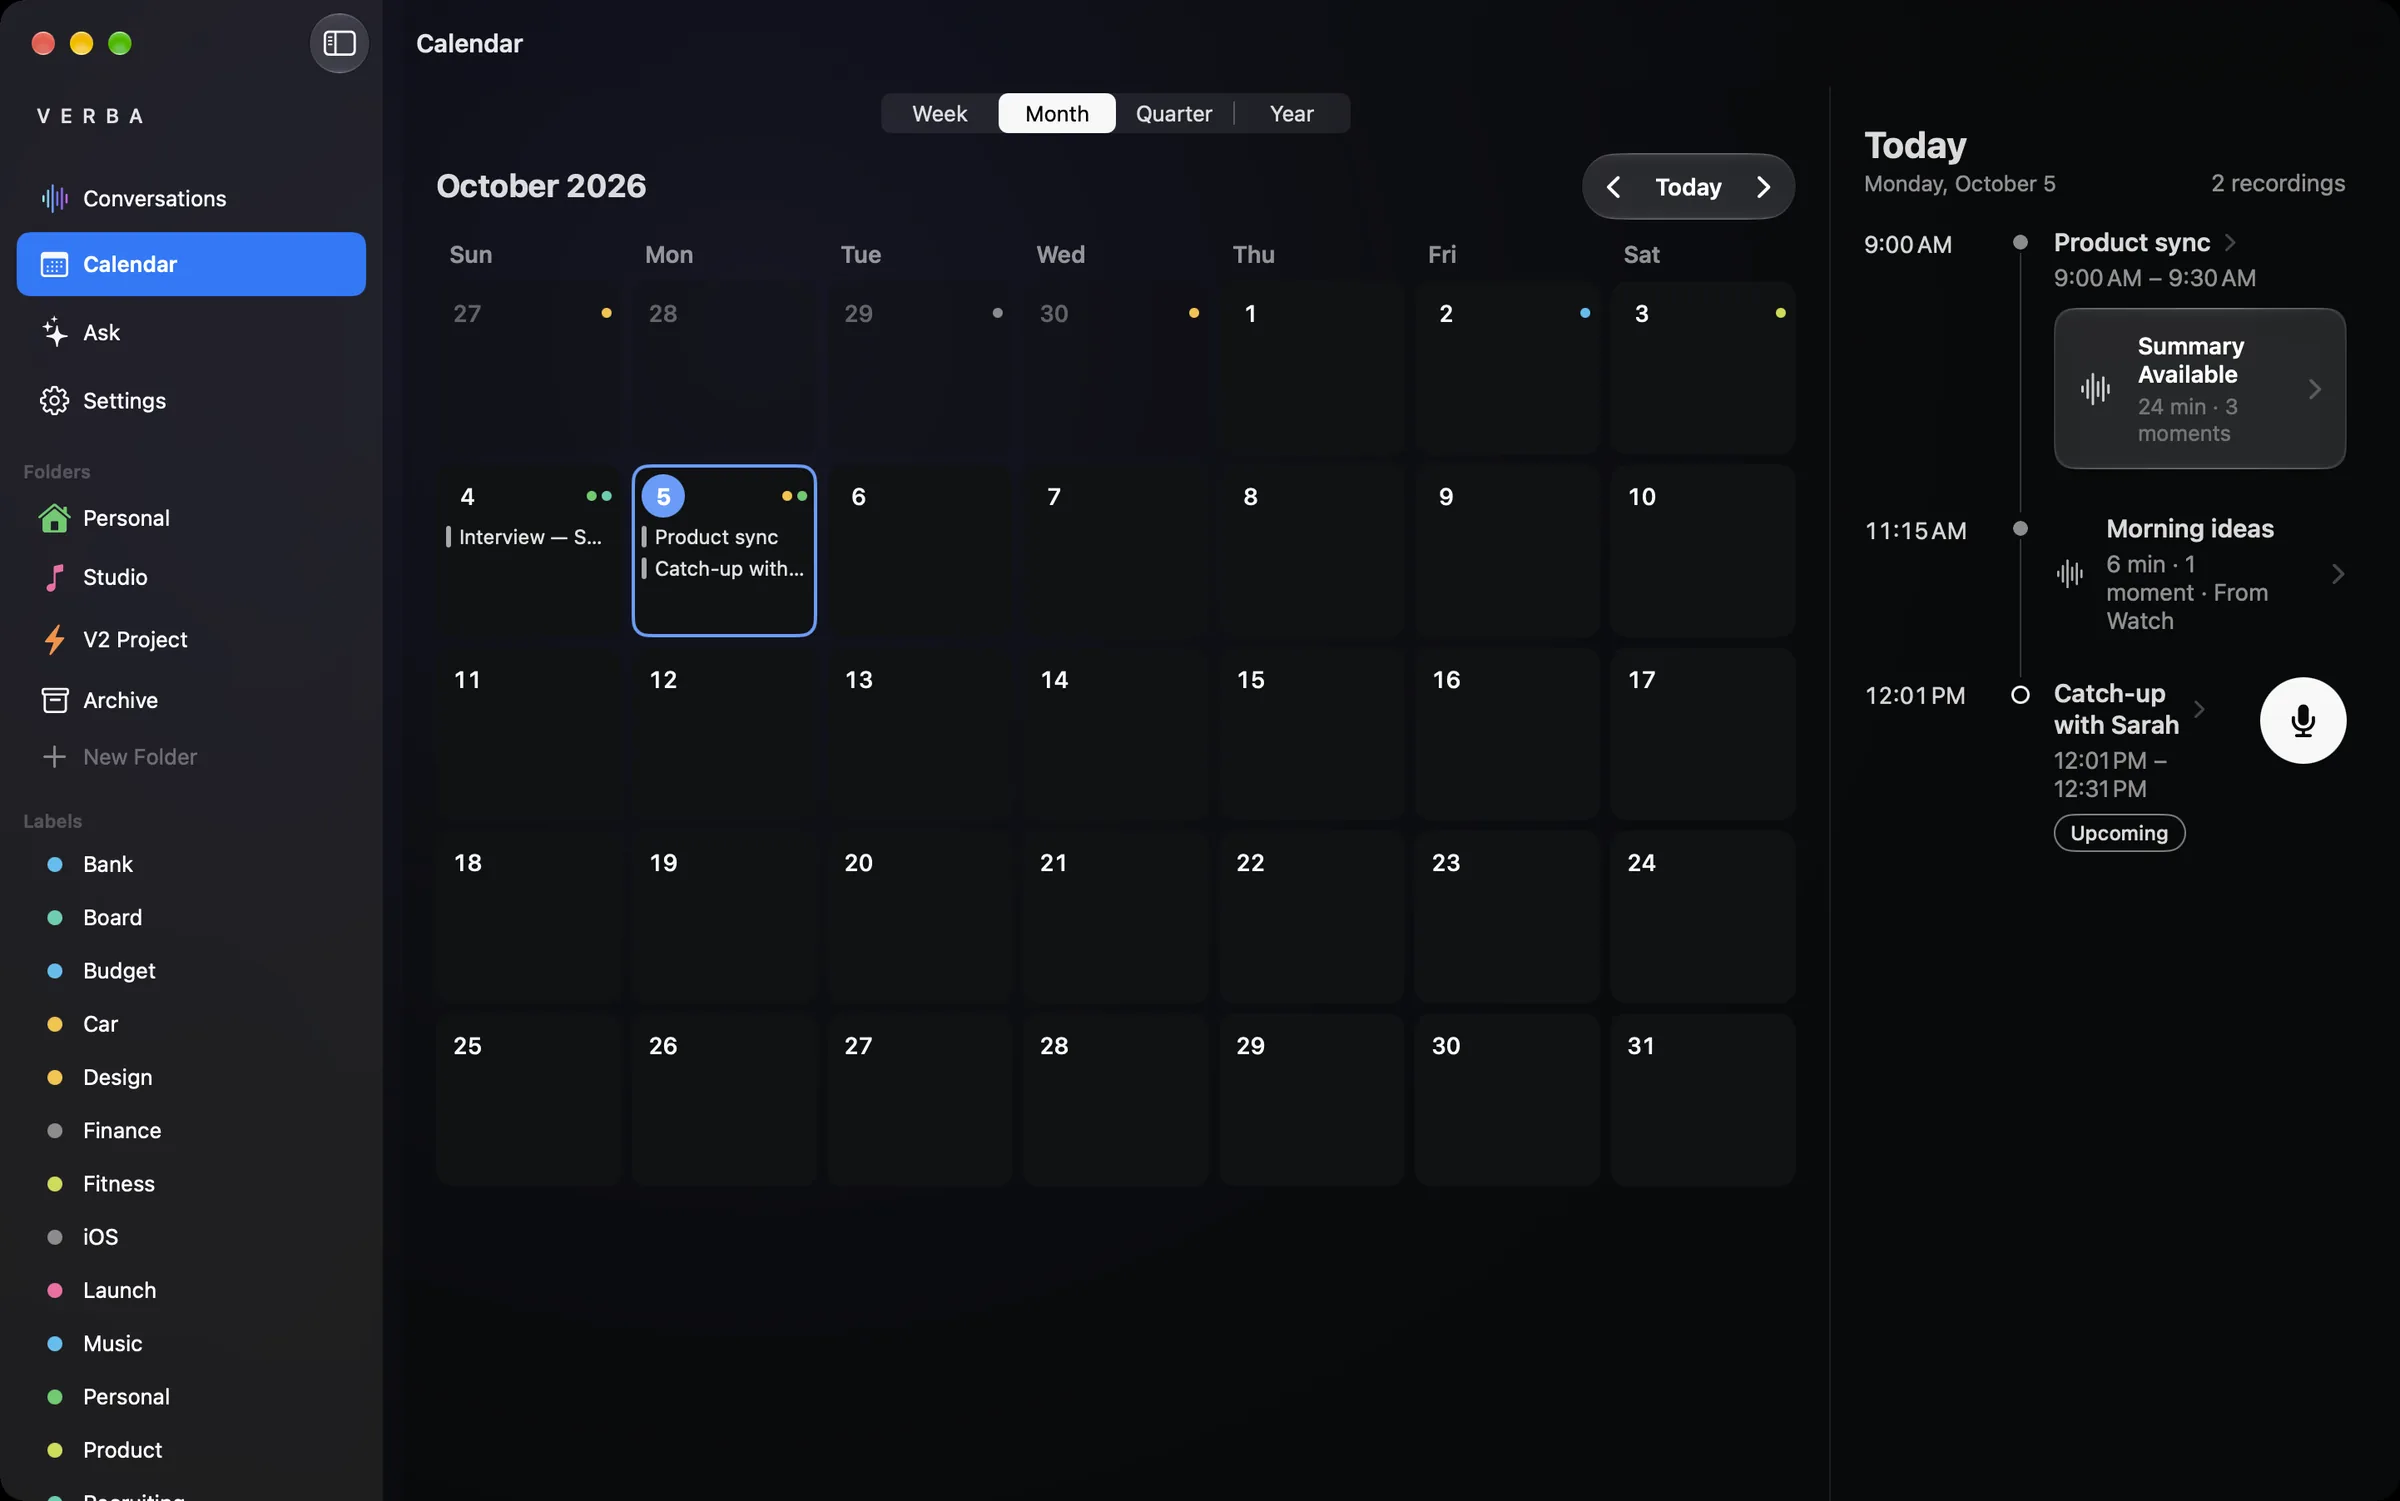Toggle the sidebar visibility button
This screenshot has width=2400, height=1501.
tap(339, 43)
